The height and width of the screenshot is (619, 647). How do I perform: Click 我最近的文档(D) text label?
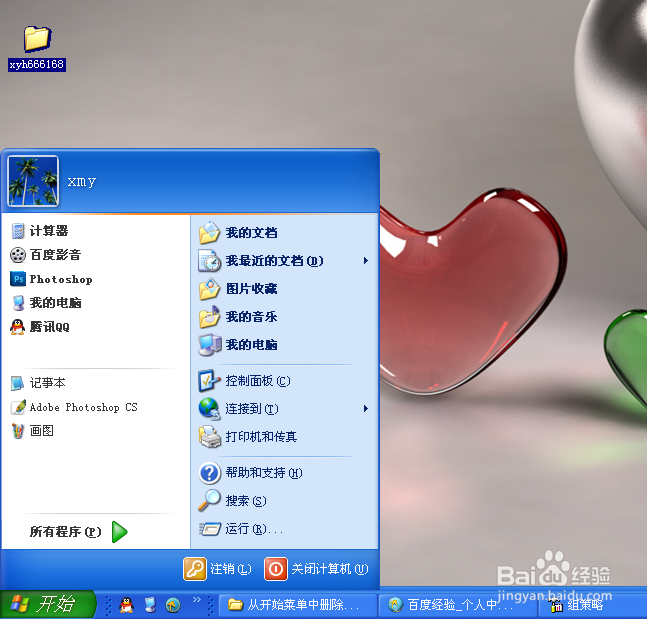point(274,261)
